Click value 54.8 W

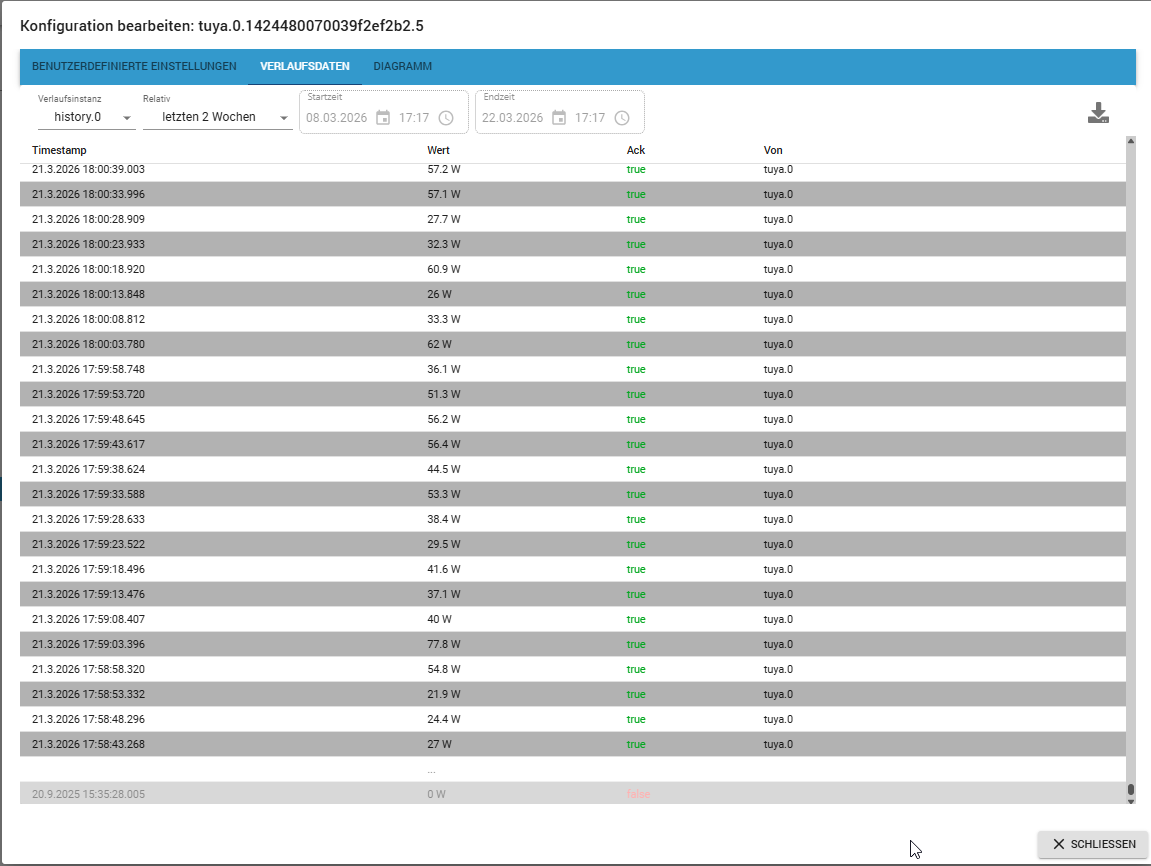click(443, 669)
